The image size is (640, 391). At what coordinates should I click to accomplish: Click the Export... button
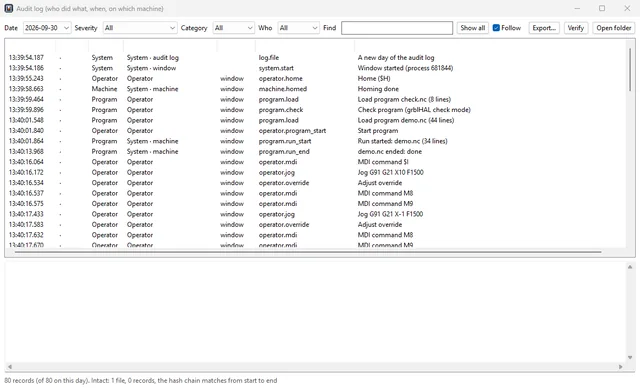(544, 28)
